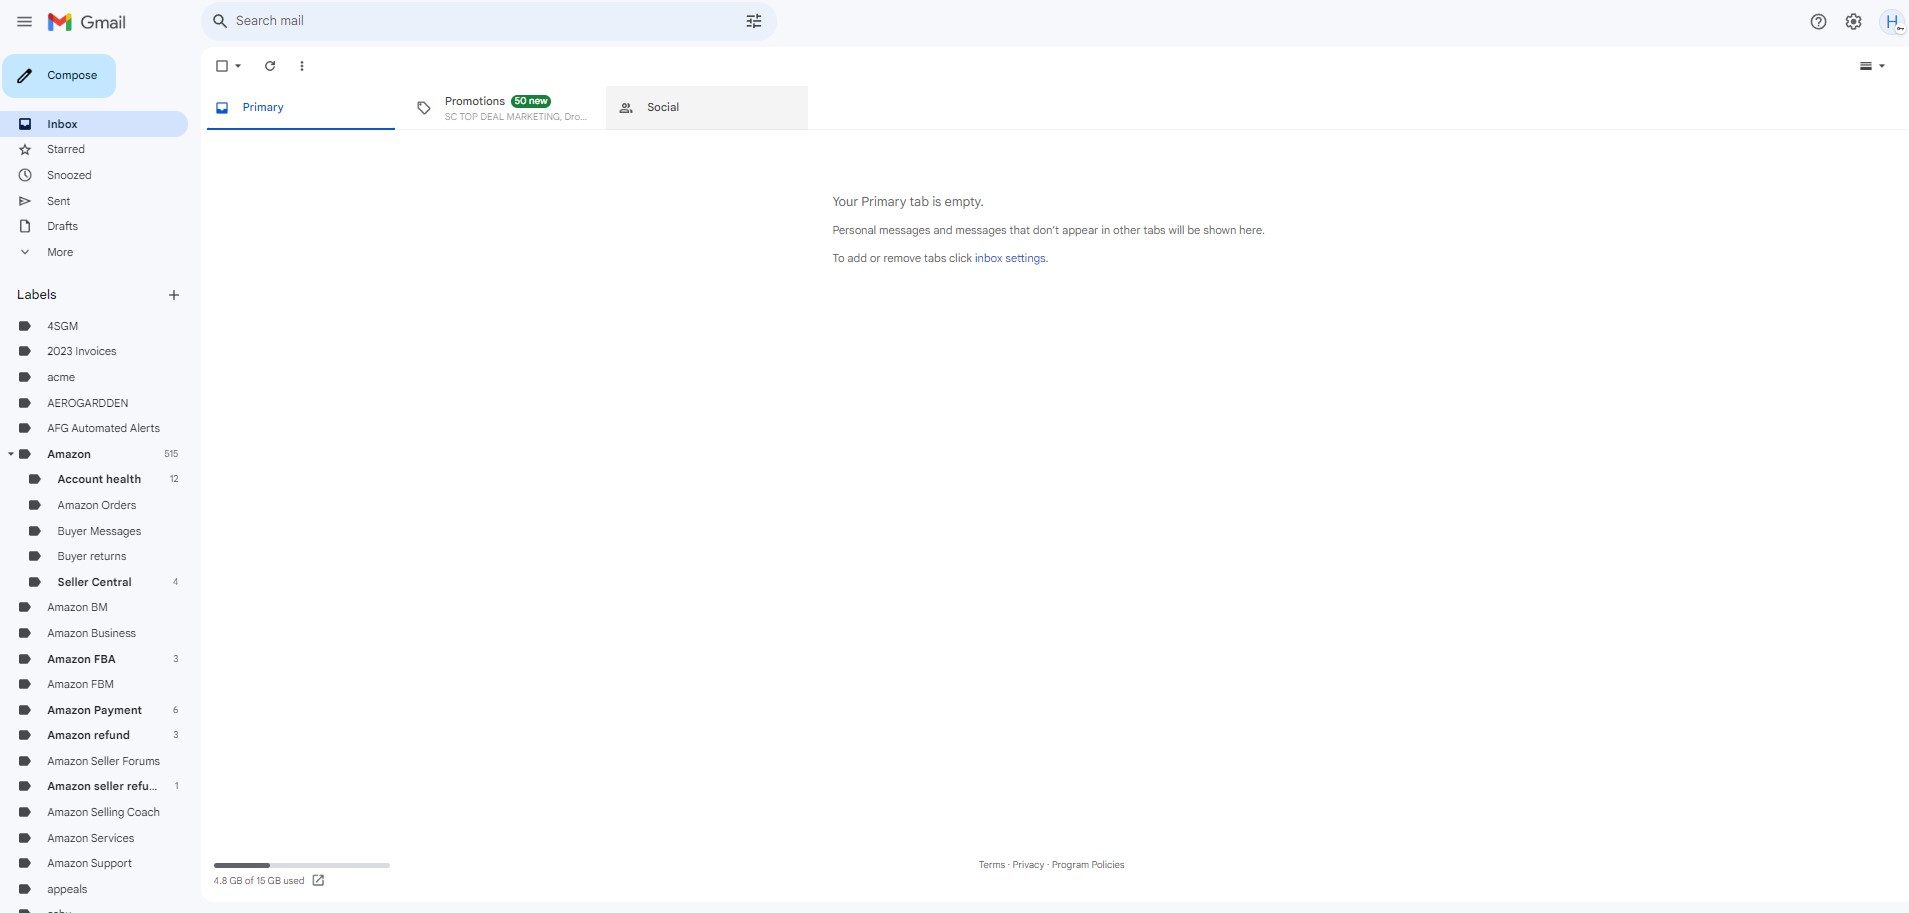Open the Starred folder

pos(94,149)
